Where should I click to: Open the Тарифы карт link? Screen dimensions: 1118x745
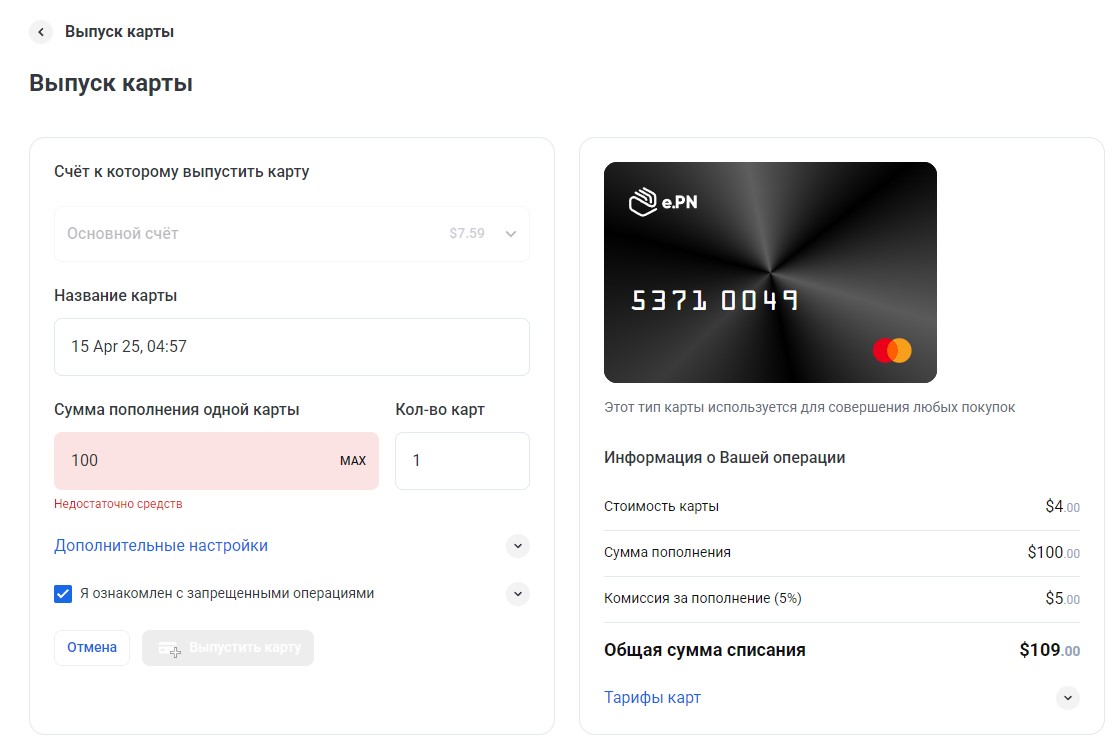tap(652, 698)
